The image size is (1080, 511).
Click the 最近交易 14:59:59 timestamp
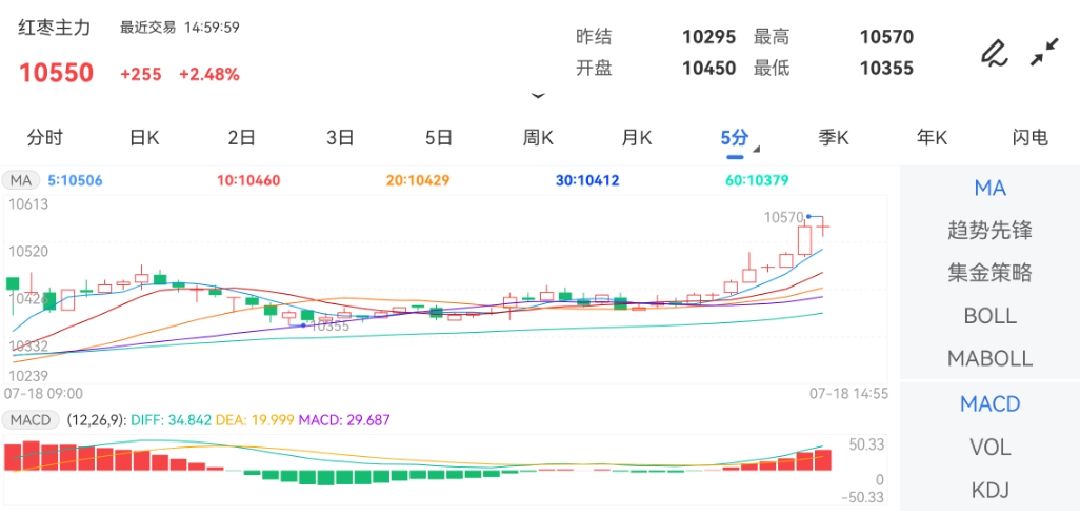(180, 28)
